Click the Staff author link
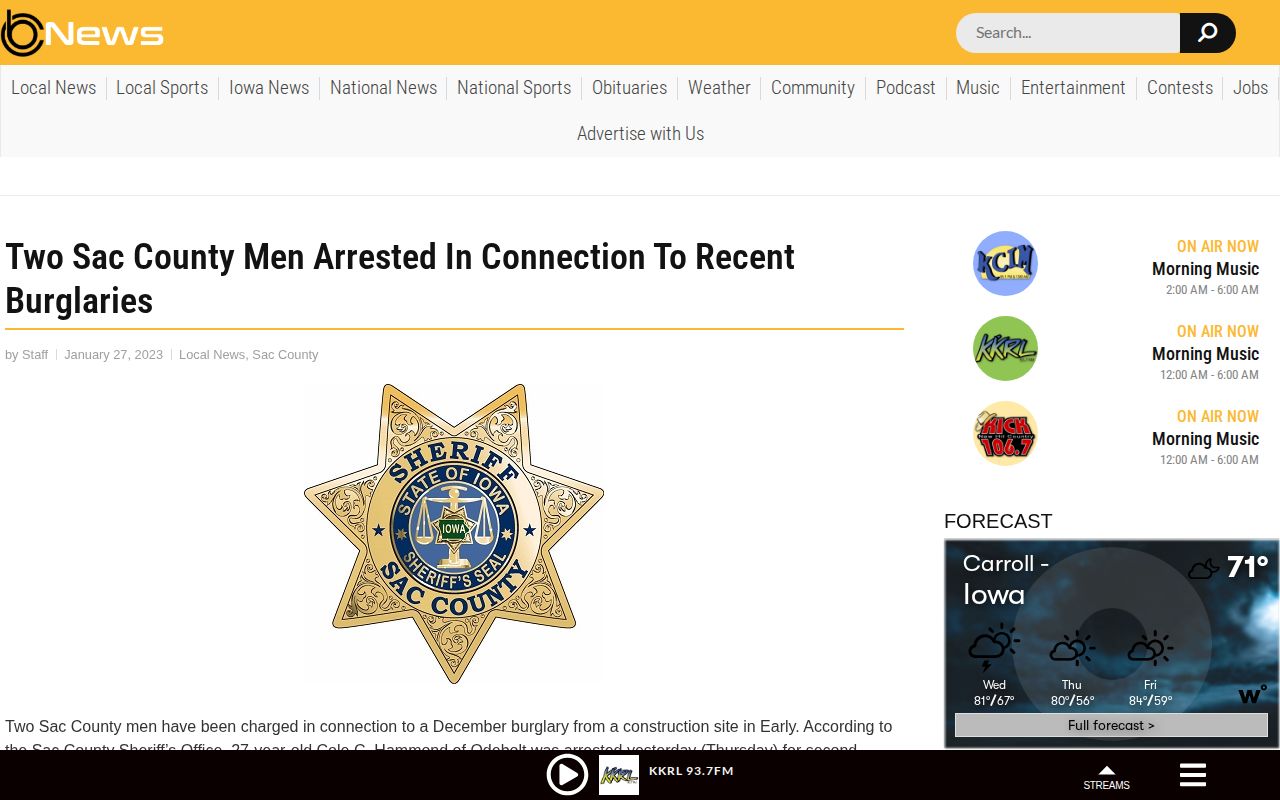 pos(35,355)
